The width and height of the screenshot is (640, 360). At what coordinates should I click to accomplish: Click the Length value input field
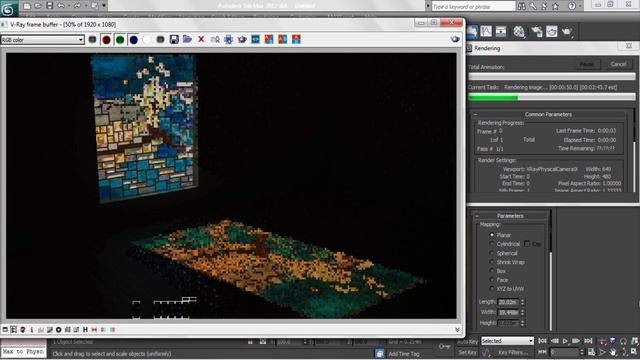508,302
